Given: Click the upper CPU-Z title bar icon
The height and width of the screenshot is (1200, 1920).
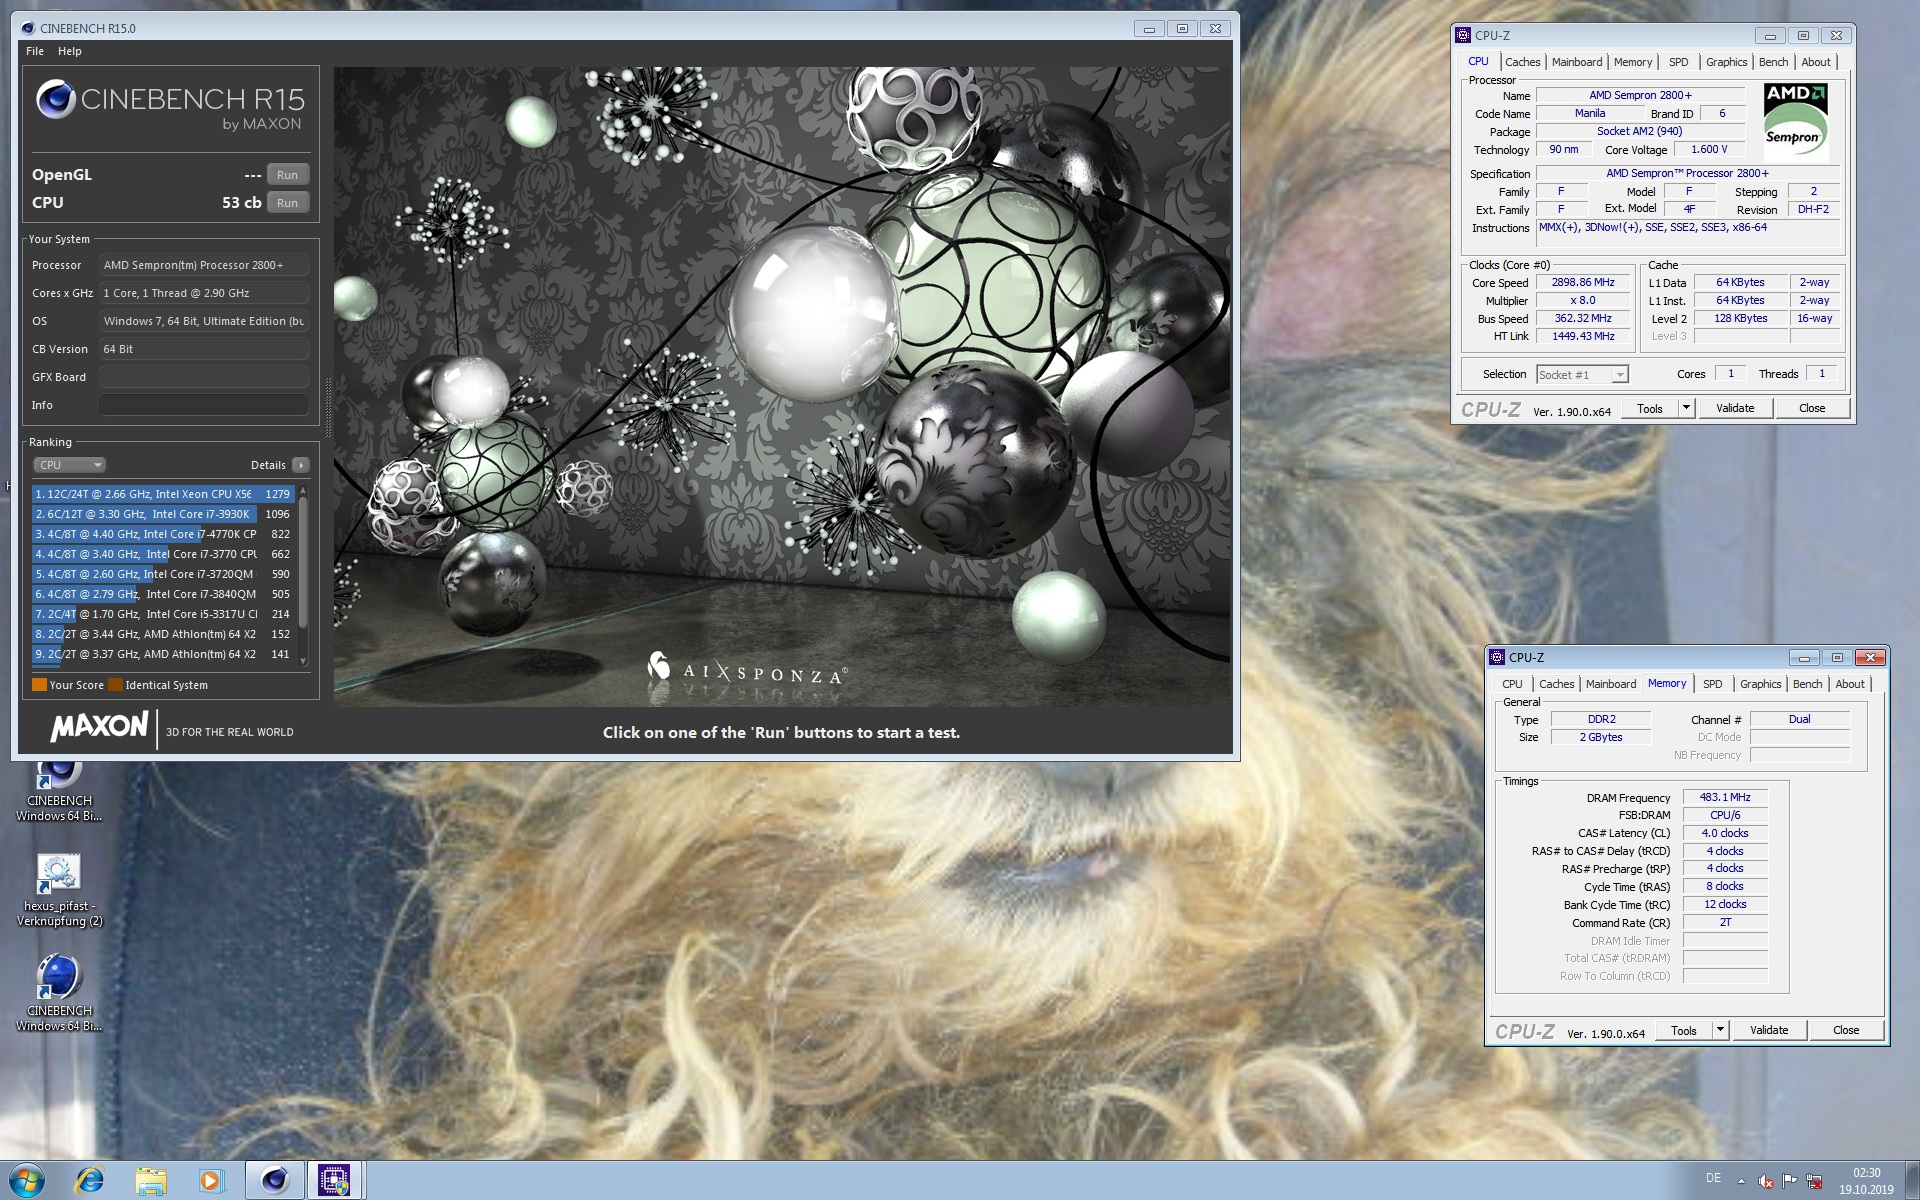Looking at the screenshot, I should click(x=1463, y=35).
